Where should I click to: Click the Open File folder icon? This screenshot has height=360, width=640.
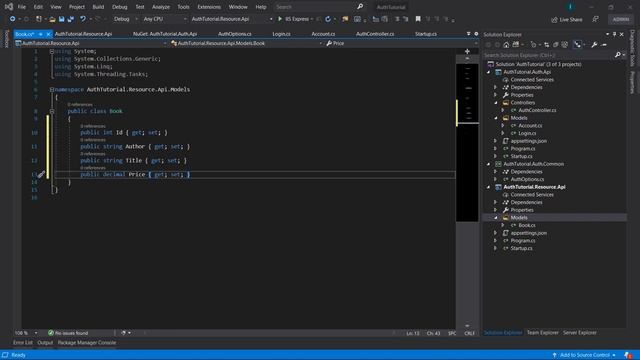click(x=52, y=19)
